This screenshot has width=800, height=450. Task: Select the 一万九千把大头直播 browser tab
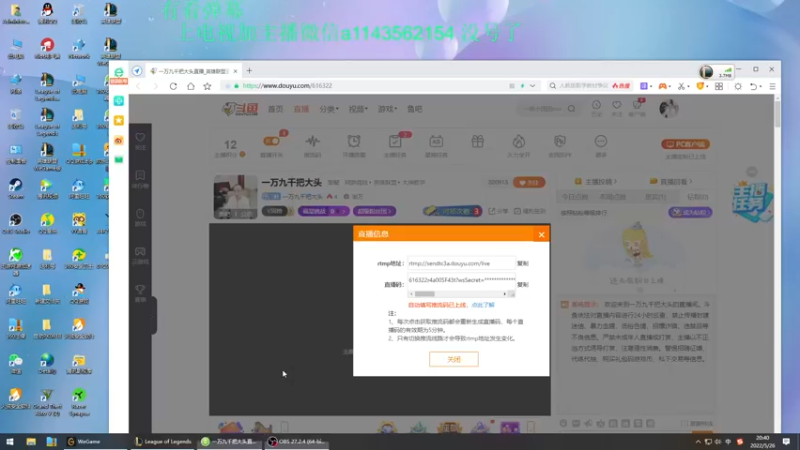tap(193, 71)
